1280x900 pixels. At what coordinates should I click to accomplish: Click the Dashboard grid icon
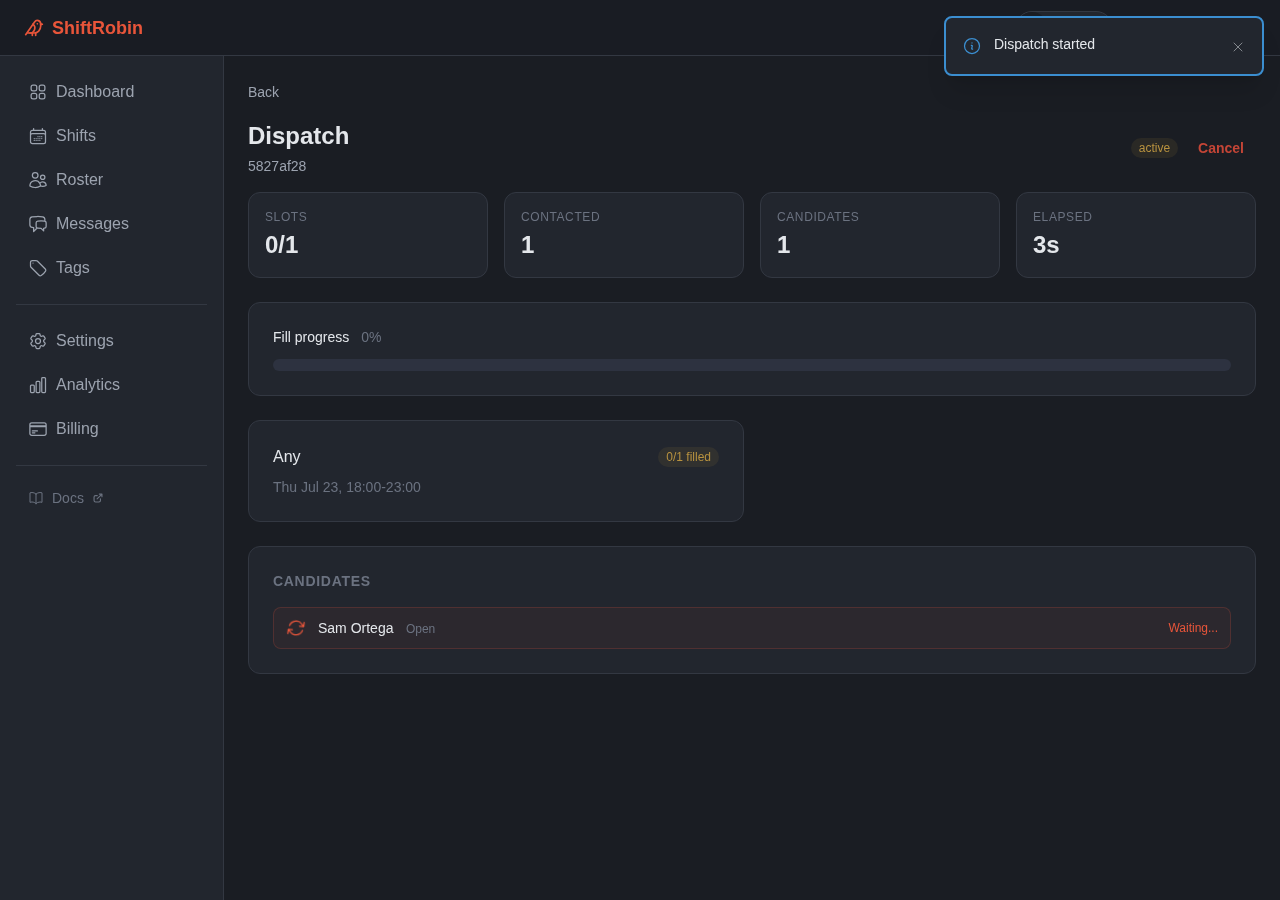(x=38, y=92)
